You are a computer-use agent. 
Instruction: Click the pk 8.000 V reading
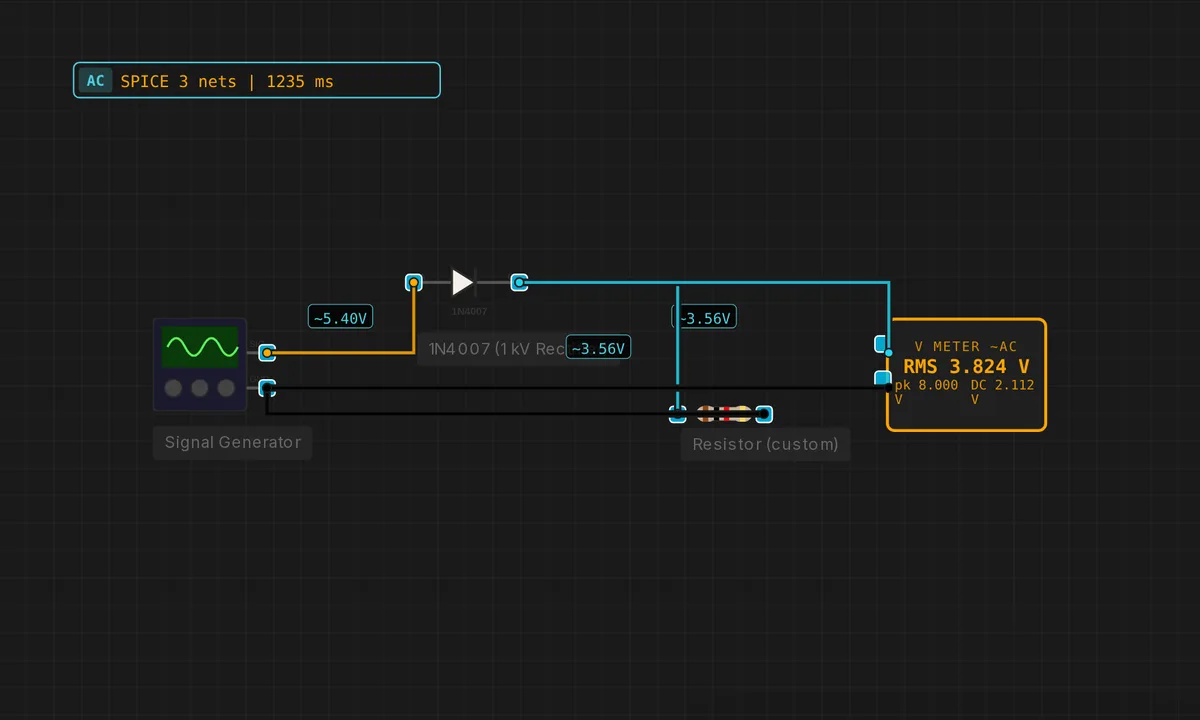[x=926, y=391]
